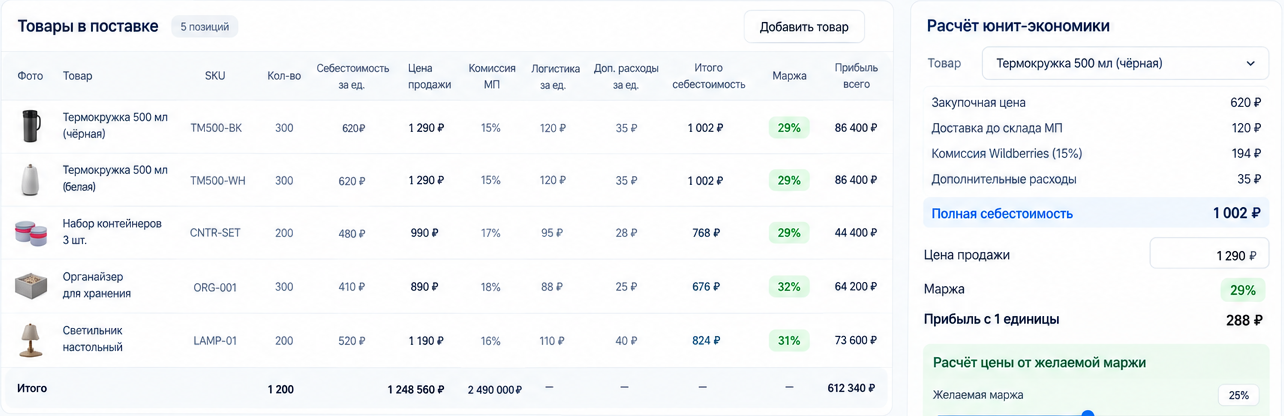Click the Прибыль всего column header
1284x416 pixels.
[x=856, y=76]
